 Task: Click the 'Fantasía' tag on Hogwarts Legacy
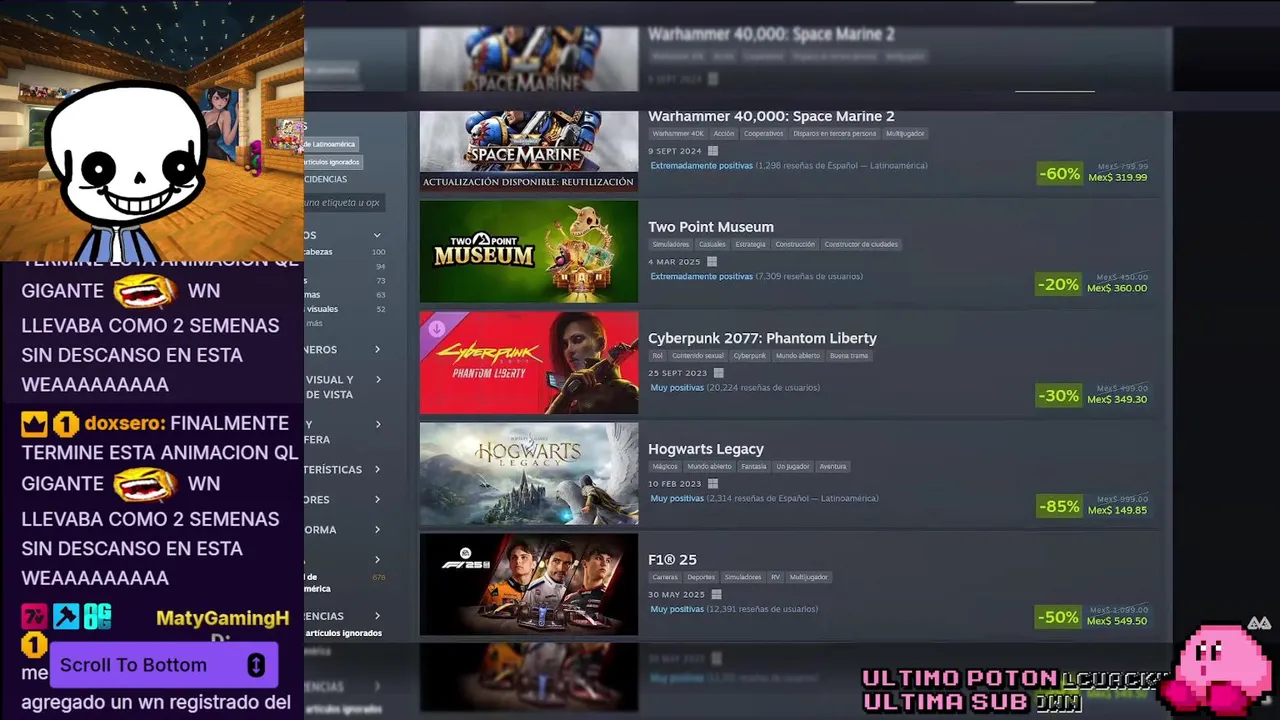click(754, 467)
